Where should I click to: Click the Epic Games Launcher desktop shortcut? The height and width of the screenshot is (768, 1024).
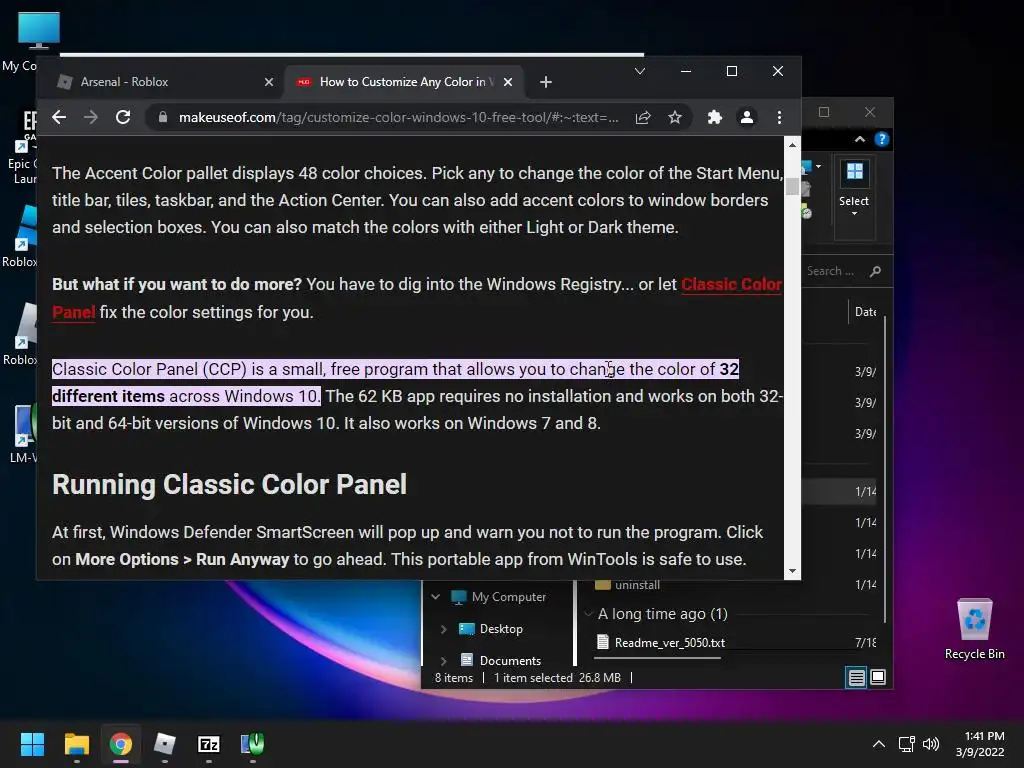click(x=23, y=148)
